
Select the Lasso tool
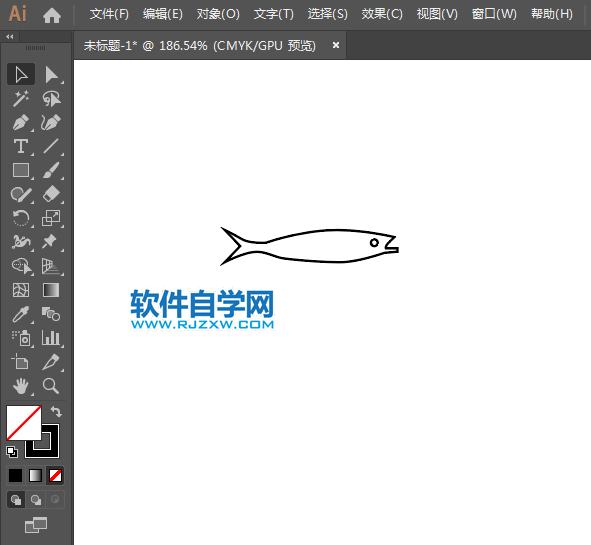click(51, 98)
